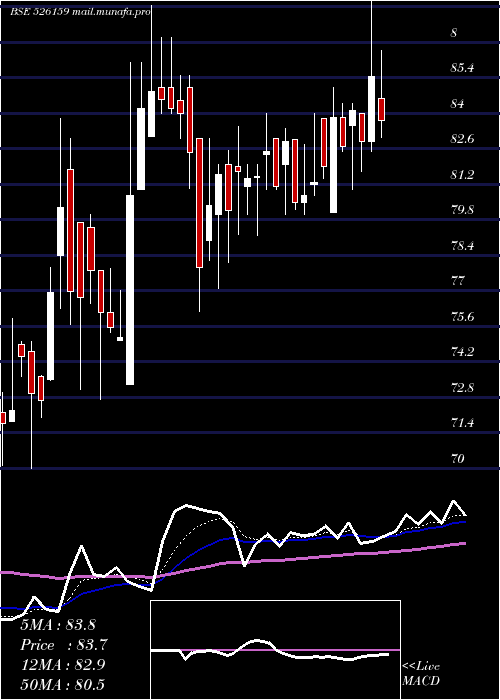
Task: Click the 84 price axis label
Action: pos(457,104)
